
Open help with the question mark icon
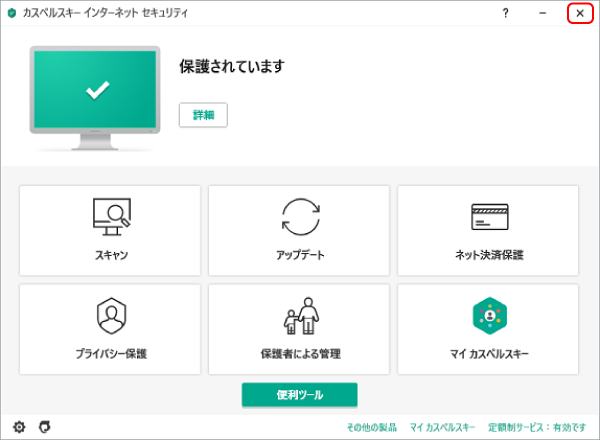coord(505,13)
